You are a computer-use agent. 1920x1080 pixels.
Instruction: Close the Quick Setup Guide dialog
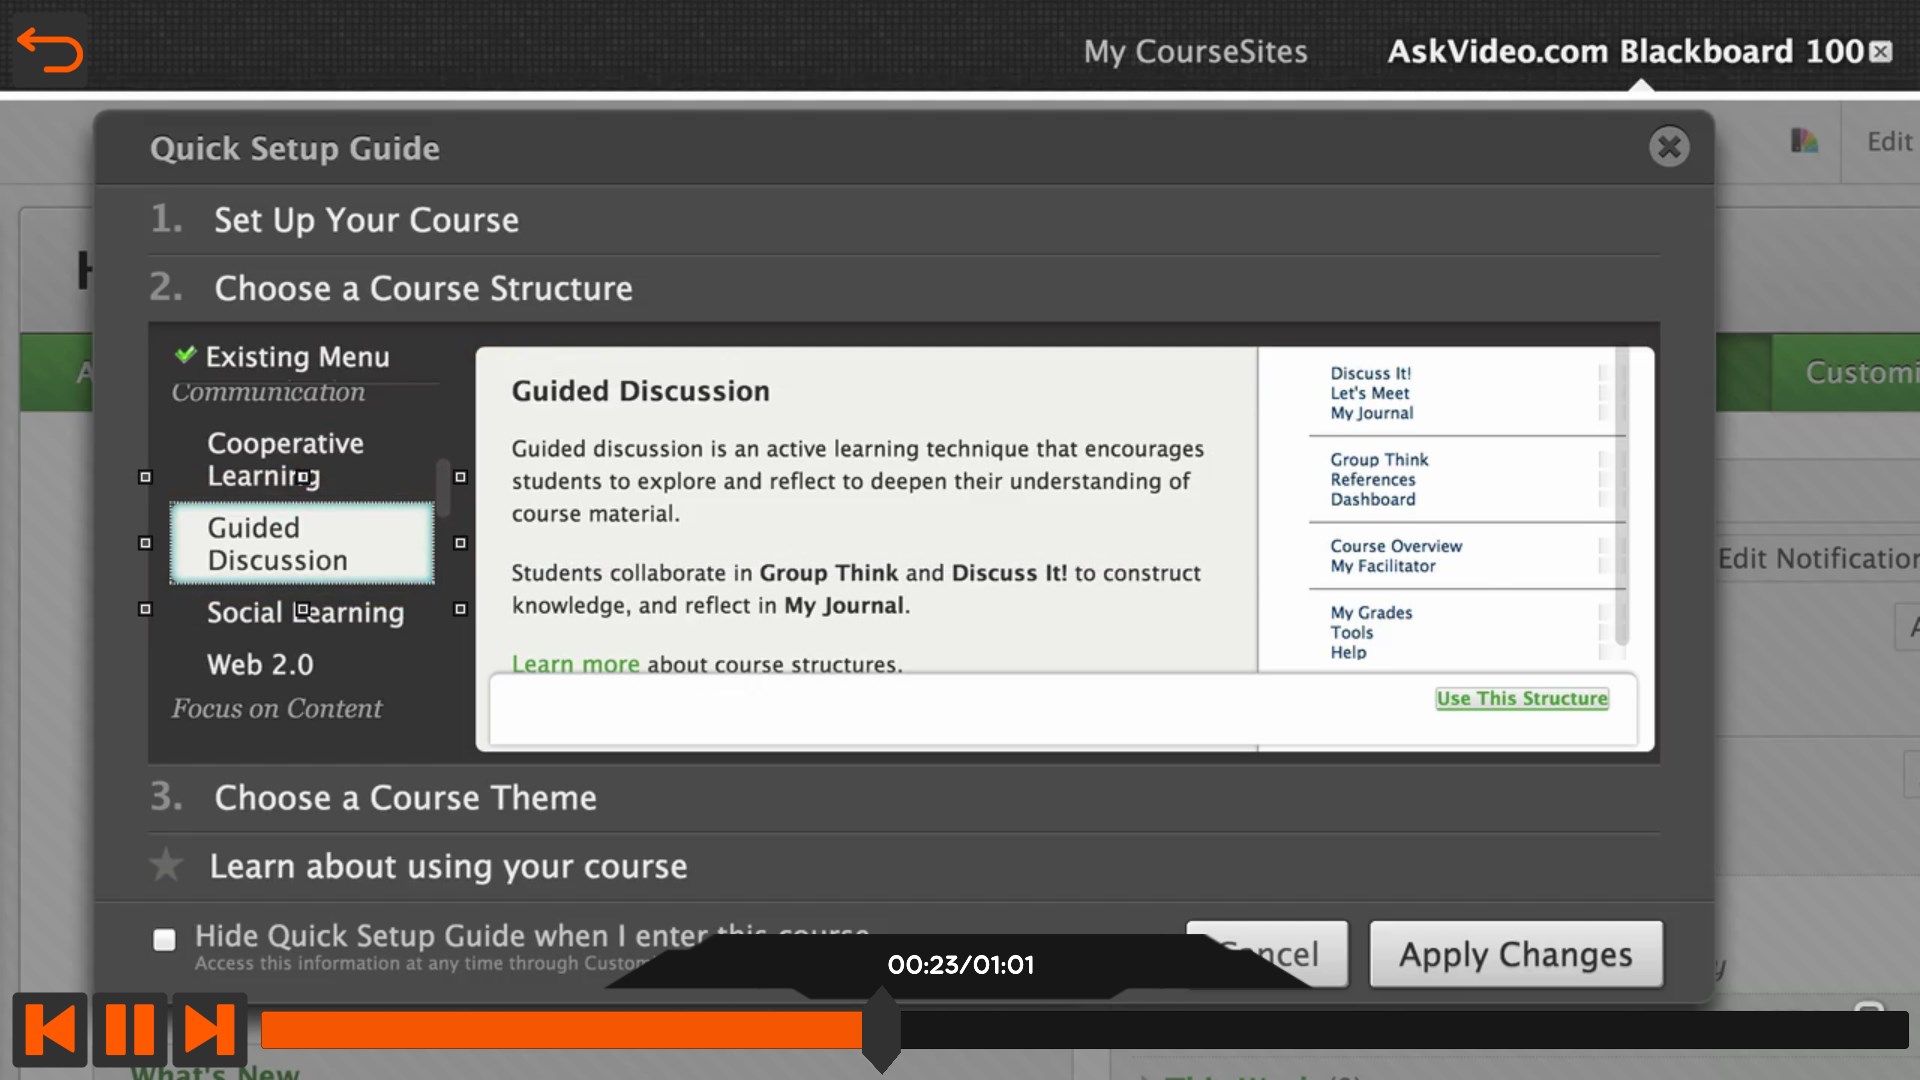[1668, 147]
